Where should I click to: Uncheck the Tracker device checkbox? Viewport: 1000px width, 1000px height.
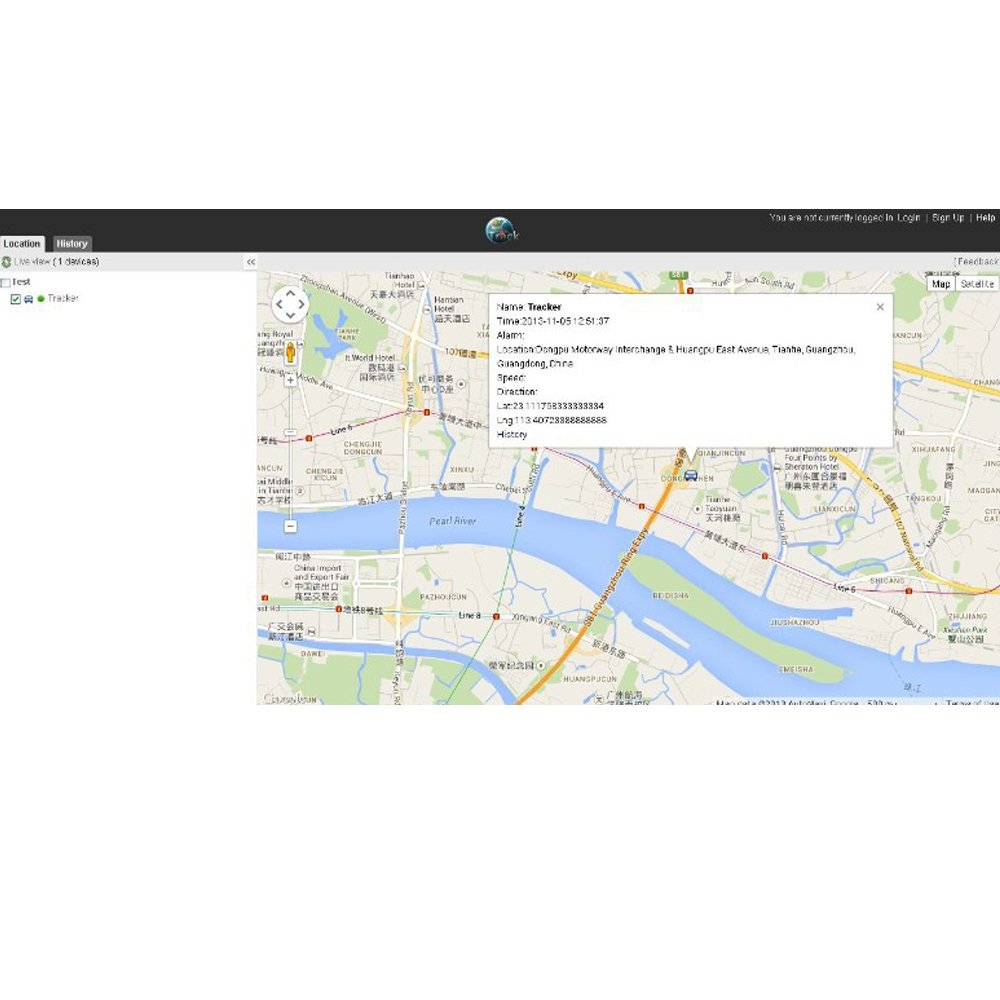point(16,298)
